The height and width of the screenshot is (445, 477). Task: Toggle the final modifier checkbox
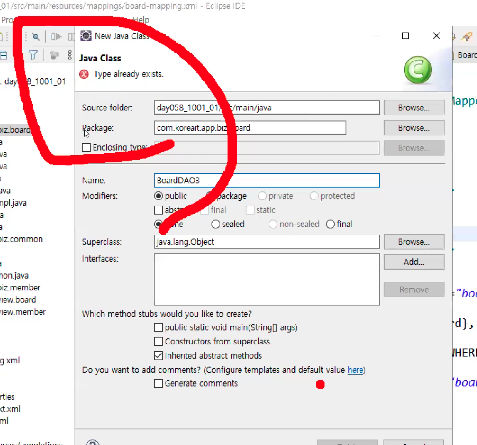[205, 210]
